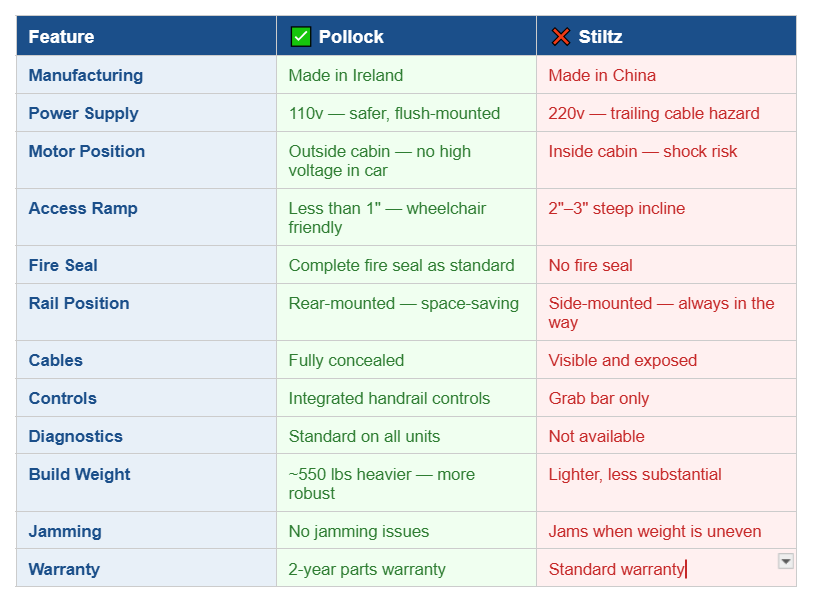Image resolution: width=815 pixels, height=608 pixels.
Task: Click the 'No jamming issues' cell
Action: point(358,531)
